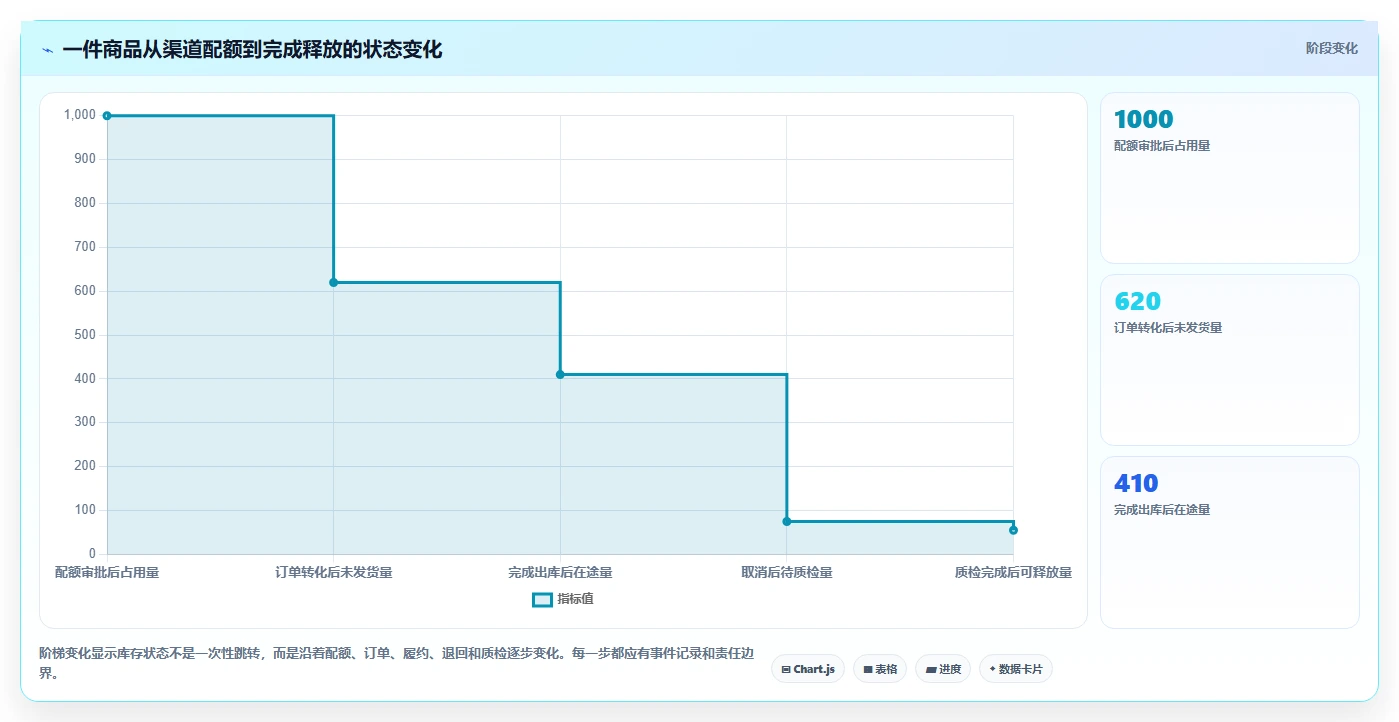Click the 620 订单转化后未发货量 card

tap(1229, 360)
